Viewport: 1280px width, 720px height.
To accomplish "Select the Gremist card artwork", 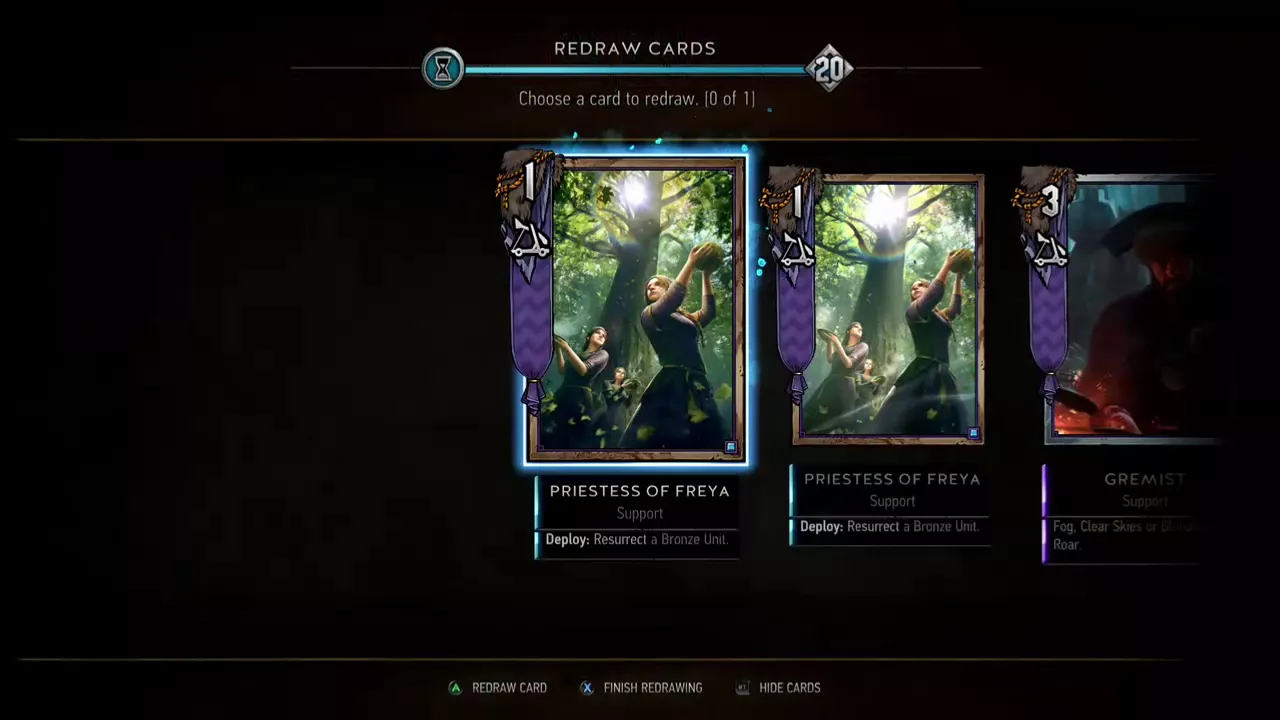I will 1130,310.
